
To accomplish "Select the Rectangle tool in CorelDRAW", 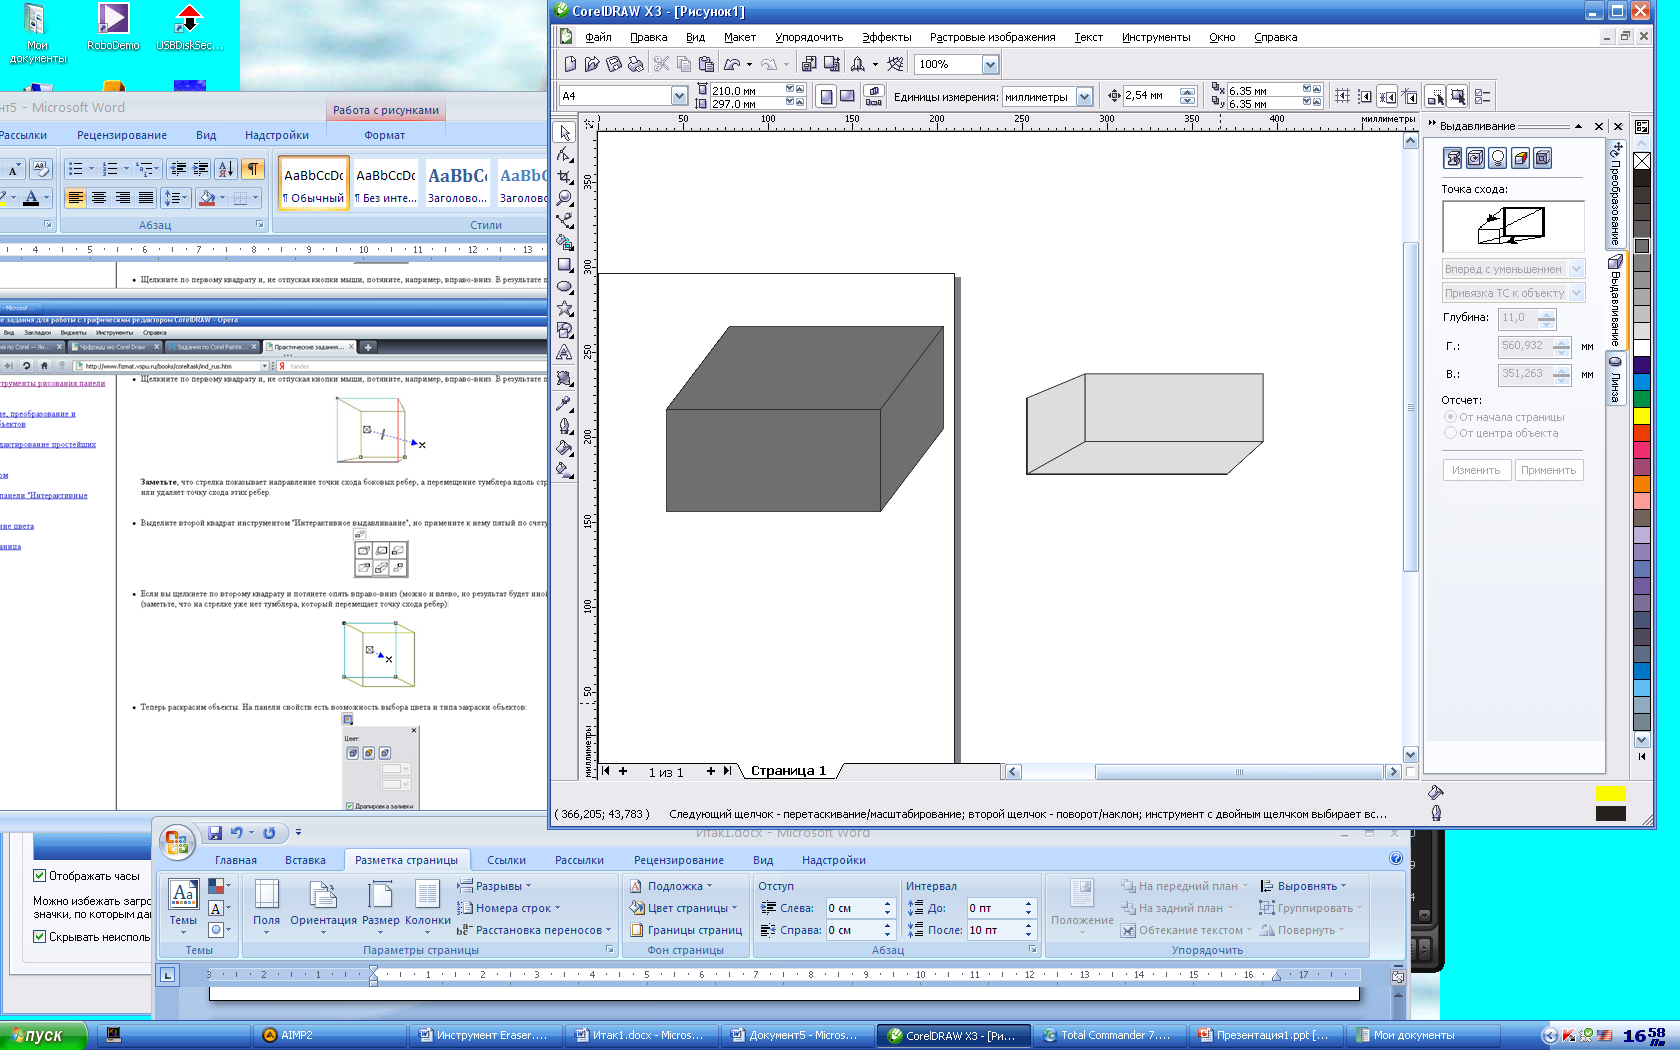I will click(565, 265).
